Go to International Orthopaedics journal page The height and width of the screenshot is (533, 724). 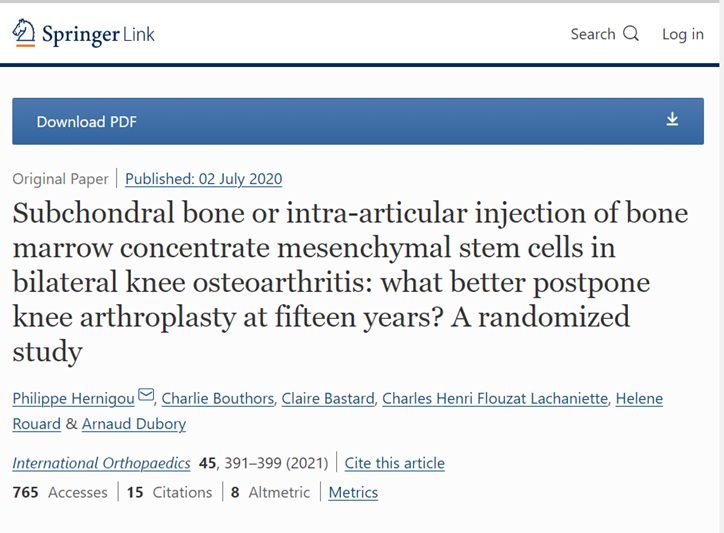click(x=101, y=463)
